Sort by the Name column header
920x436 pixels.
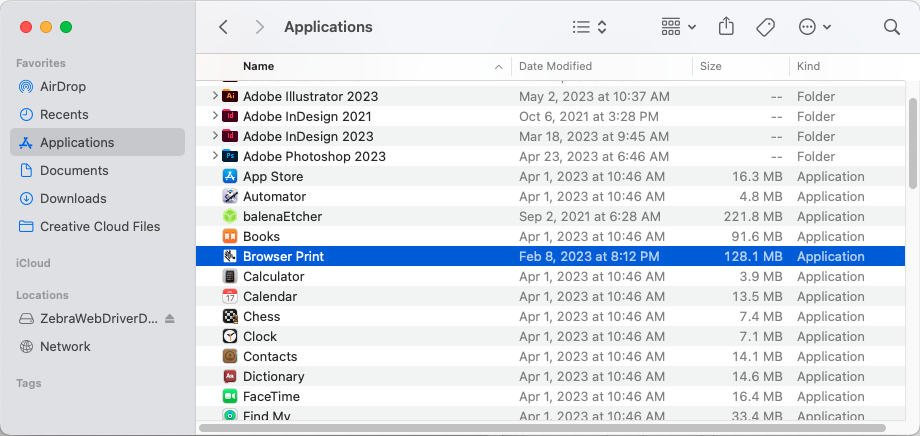tap(258, 66)
